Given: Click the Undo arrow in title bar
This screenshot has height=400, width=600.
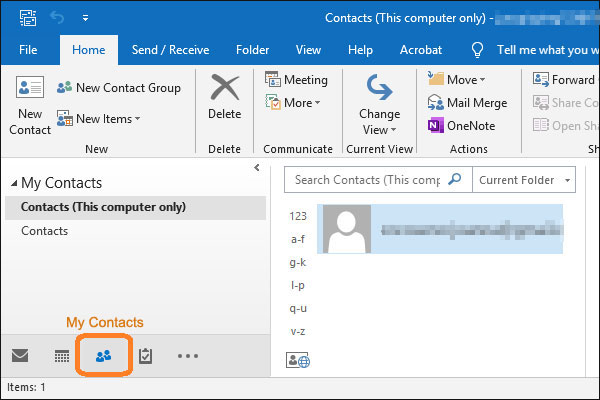Looking at the screenshot, I should coord(57,18).
